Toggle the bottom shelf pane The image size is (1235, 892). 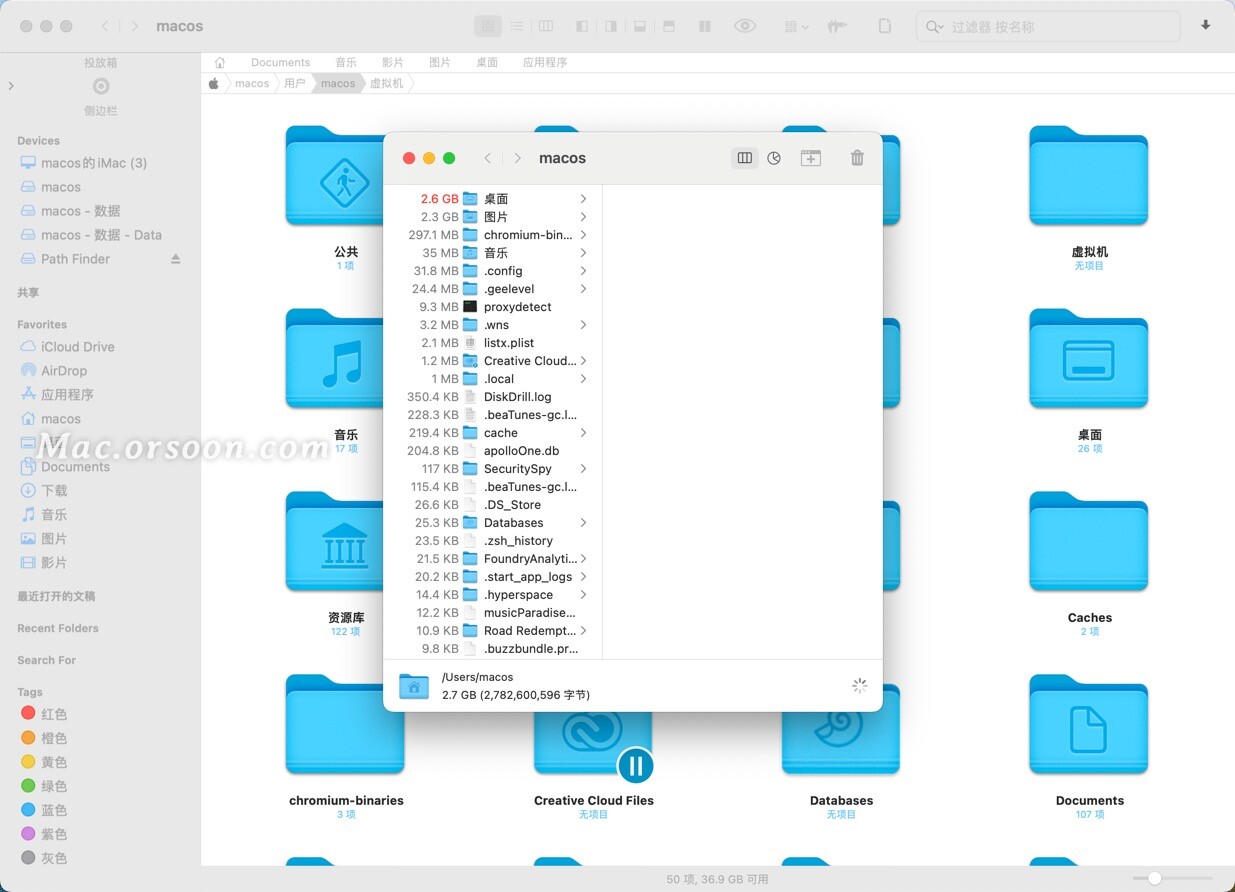click(641, 26)
